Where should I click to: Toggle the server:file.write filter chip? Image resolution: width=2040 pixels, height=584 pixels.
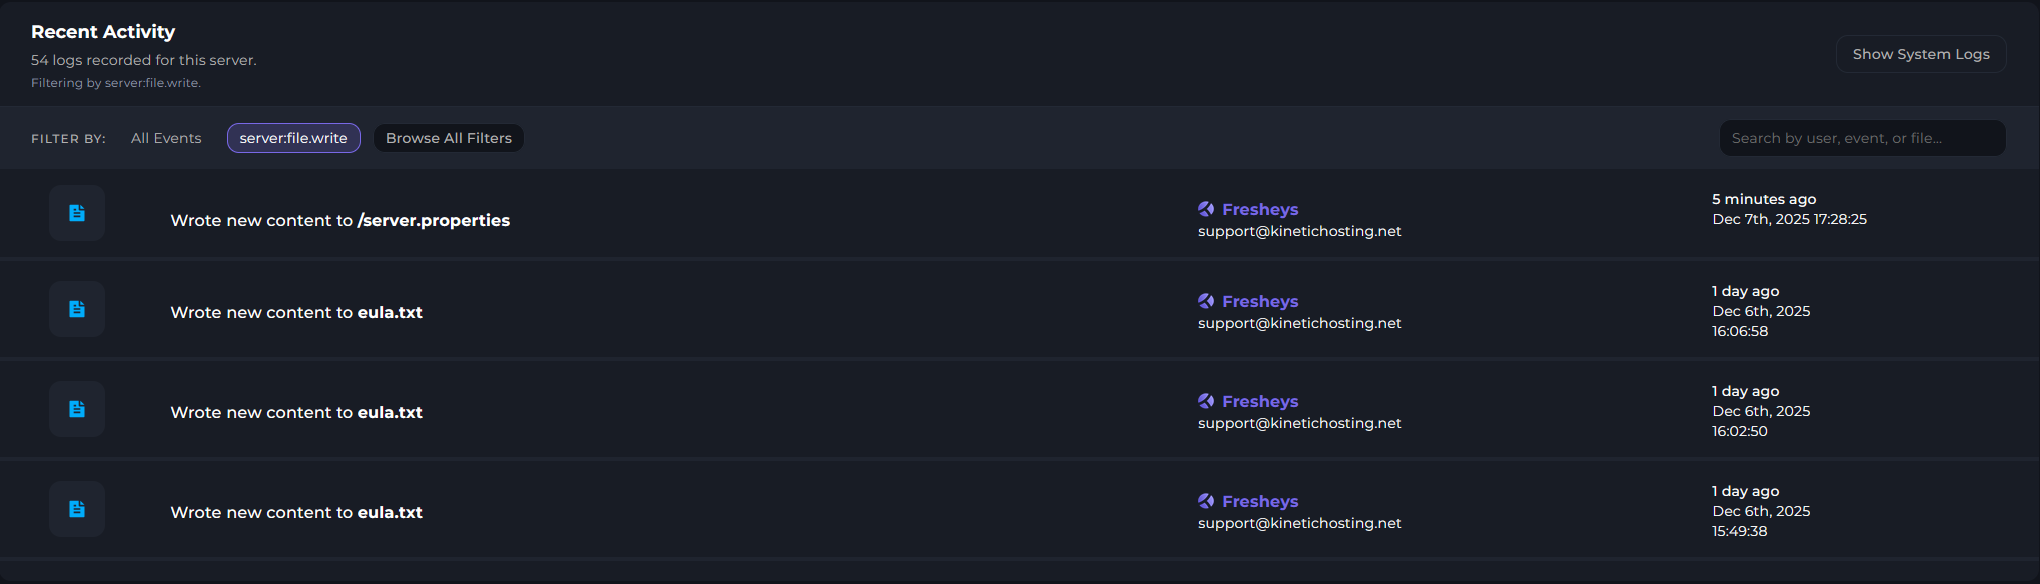tap(293, 138)
